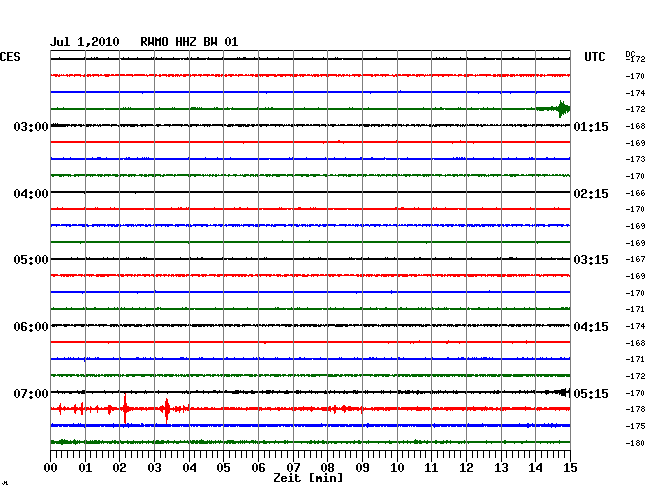
Task: Click x-axis minute label 05
Action: pyautogui.click(x=223, y=467)
